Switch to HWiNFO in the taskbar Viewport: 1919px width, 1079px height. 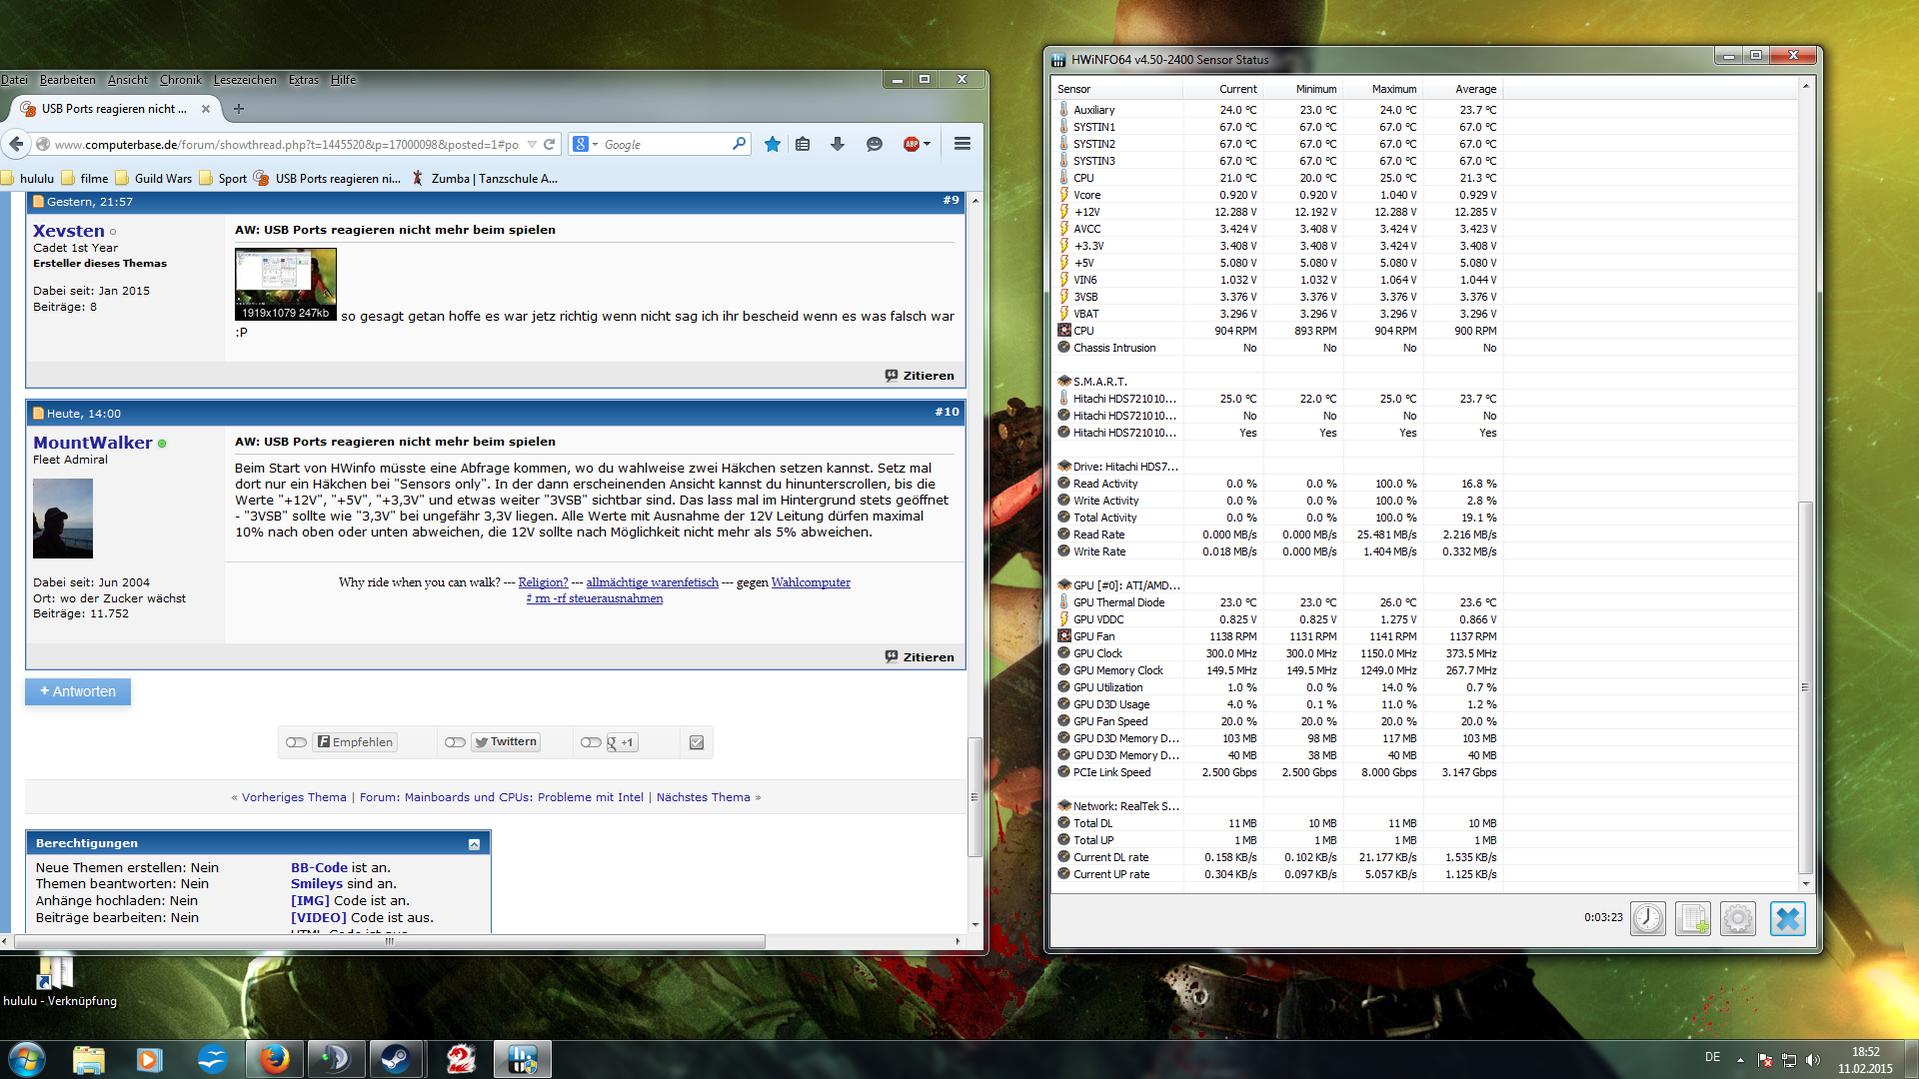pos(522,1059)
